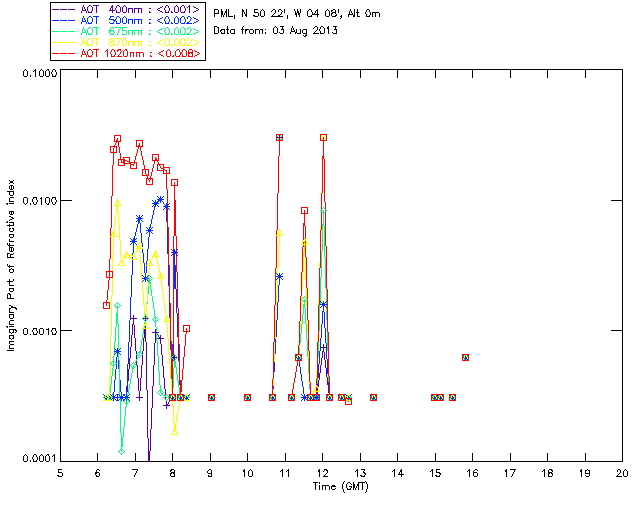Image resolution: width=640 pixels, height=512 pixels.
Task: Click the AOT 400nm legend label
Action: click(140, 9)
